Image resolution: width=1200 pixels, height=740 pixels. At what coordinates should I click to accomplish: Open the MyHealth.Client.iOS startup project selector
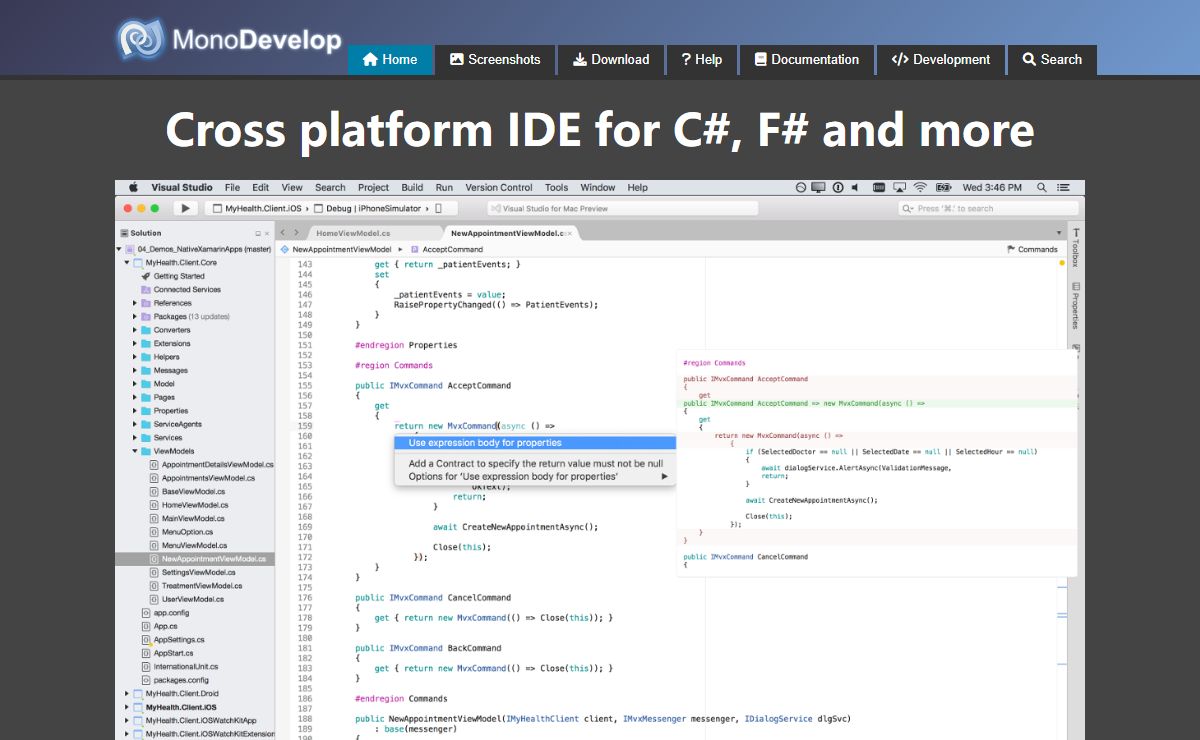pyautogui.click(x=259, y=208)
